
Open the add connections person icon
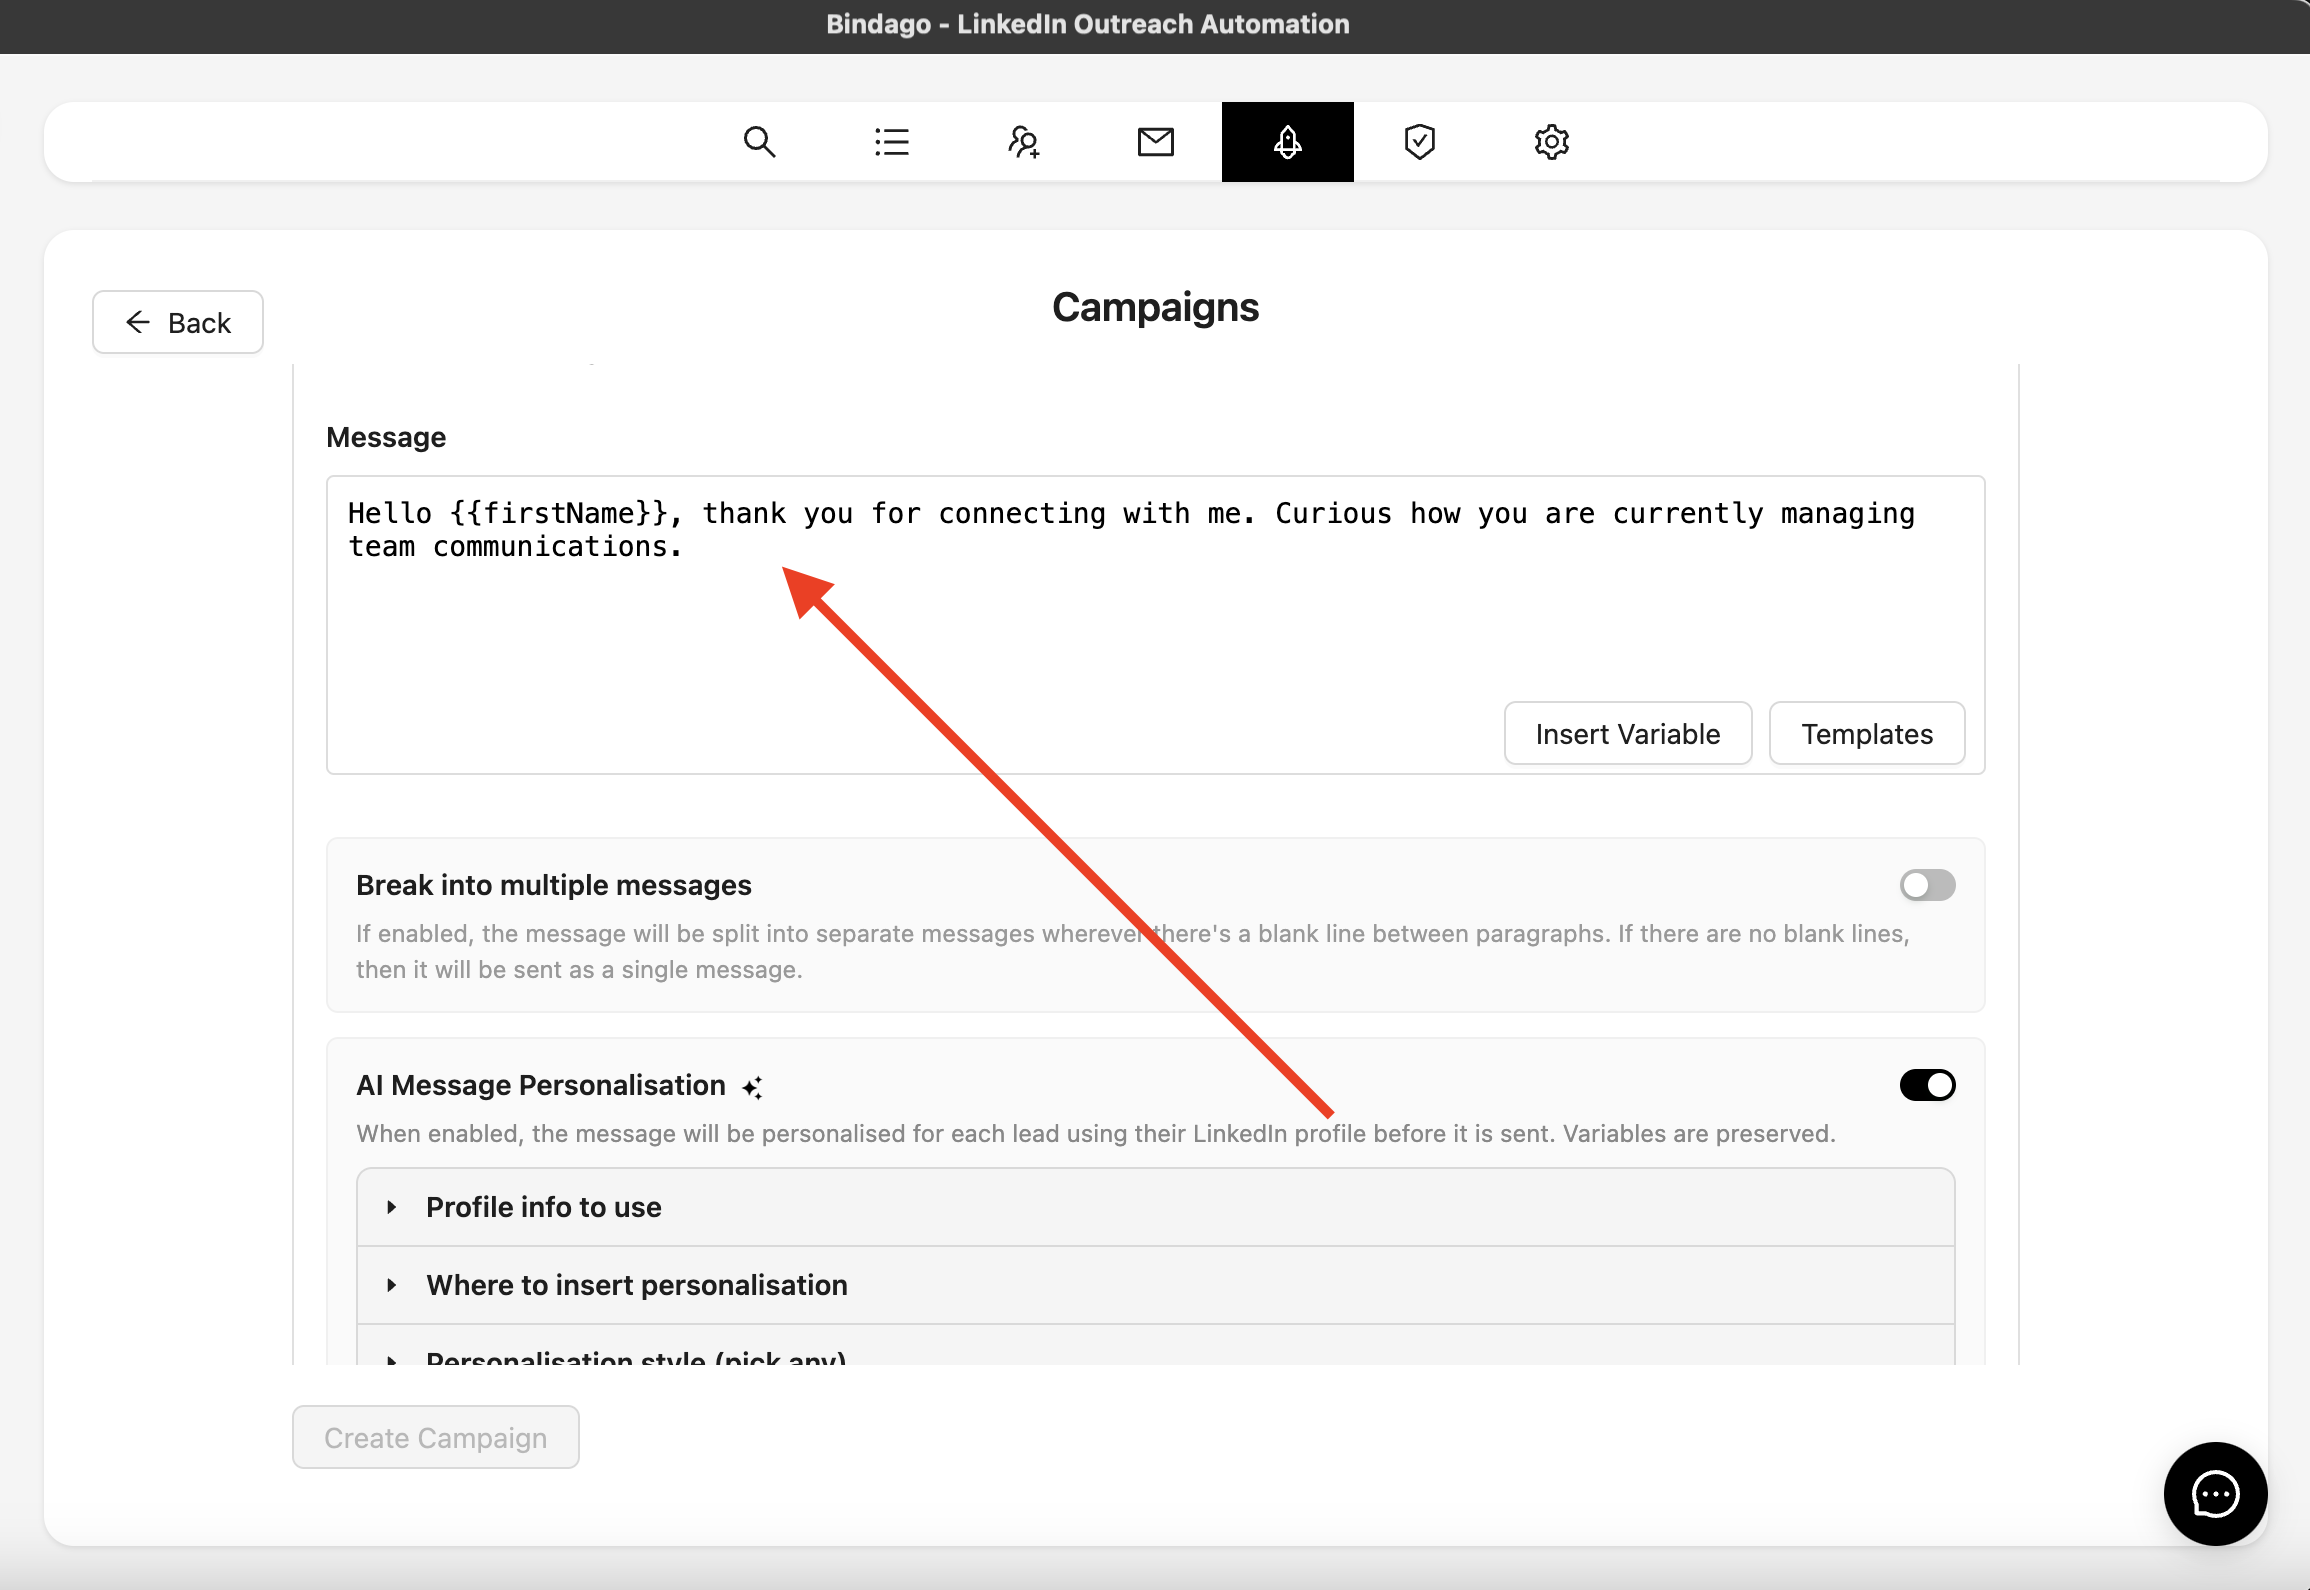coord(1024,142)
